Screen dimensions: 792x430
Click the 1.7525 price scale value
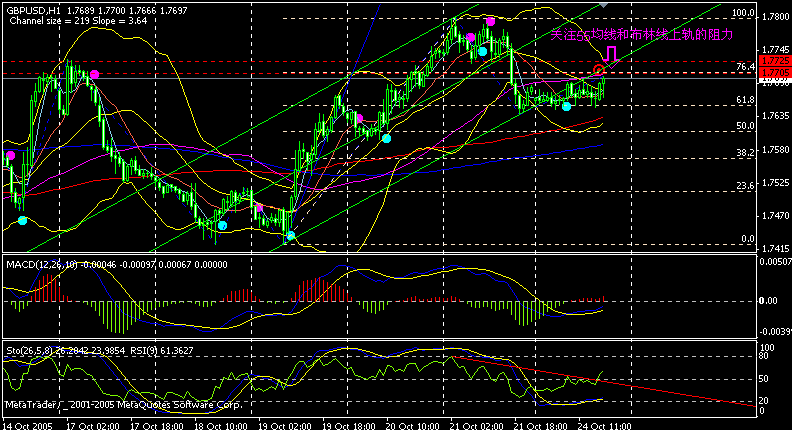[x=775, y=182]
